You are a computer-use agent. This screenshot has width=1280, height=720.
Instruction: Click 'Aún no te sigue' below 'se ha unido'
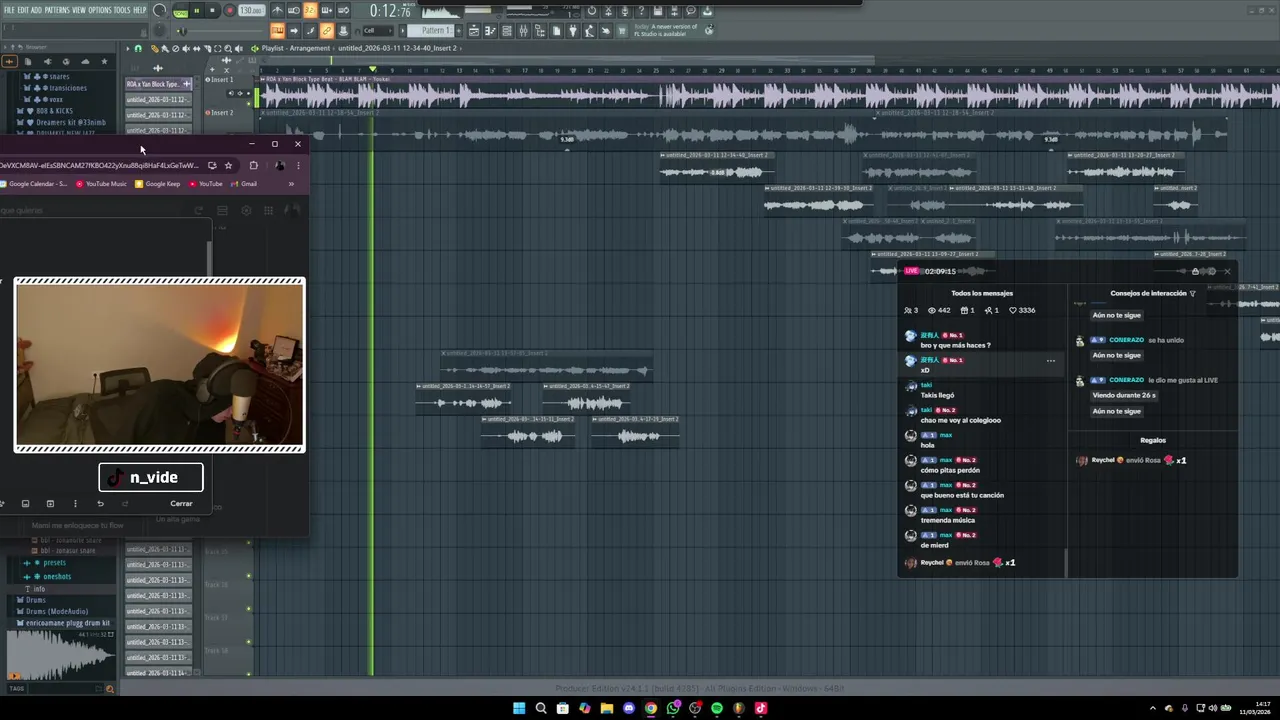[x=1117, y=355]
